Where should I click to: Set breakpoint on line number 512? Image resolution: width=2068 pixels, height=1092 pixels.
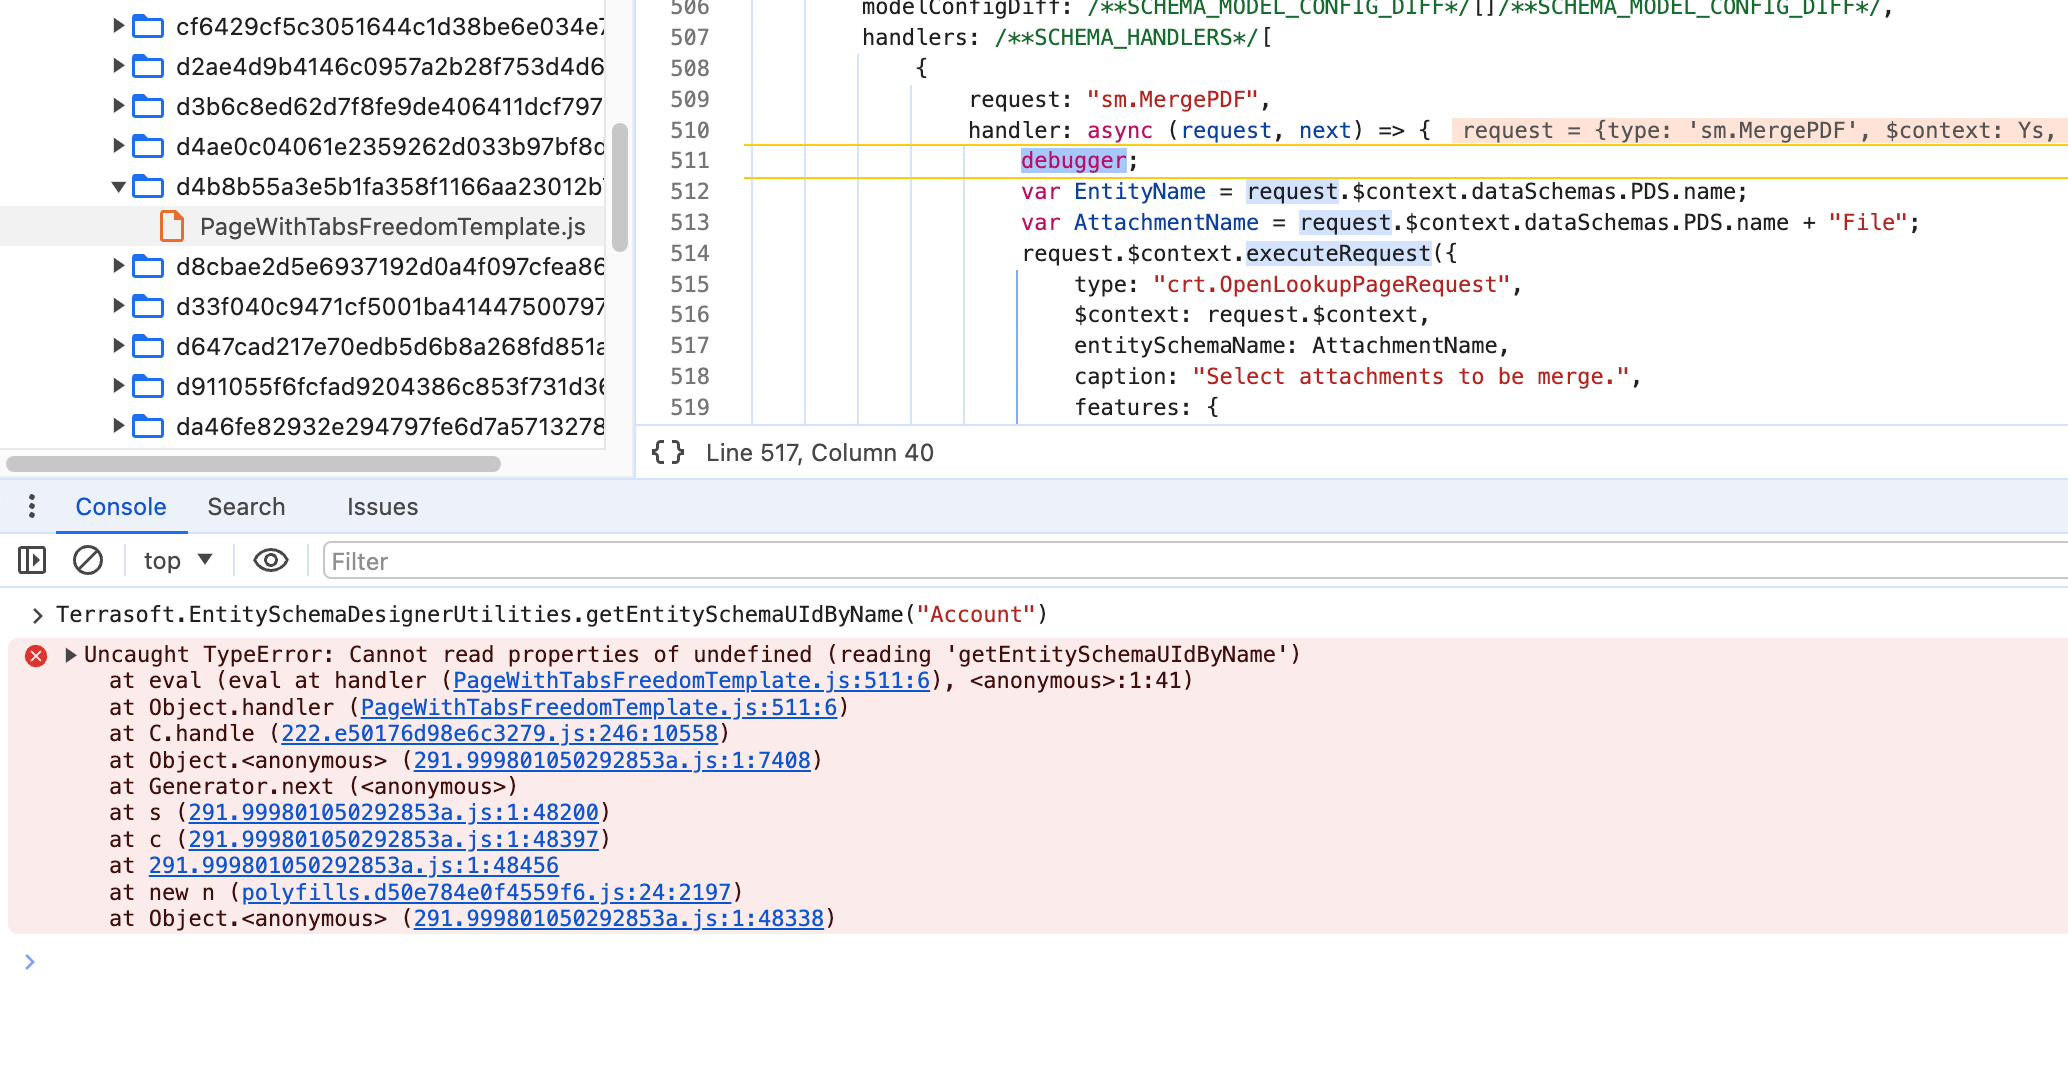pos(690,192)
